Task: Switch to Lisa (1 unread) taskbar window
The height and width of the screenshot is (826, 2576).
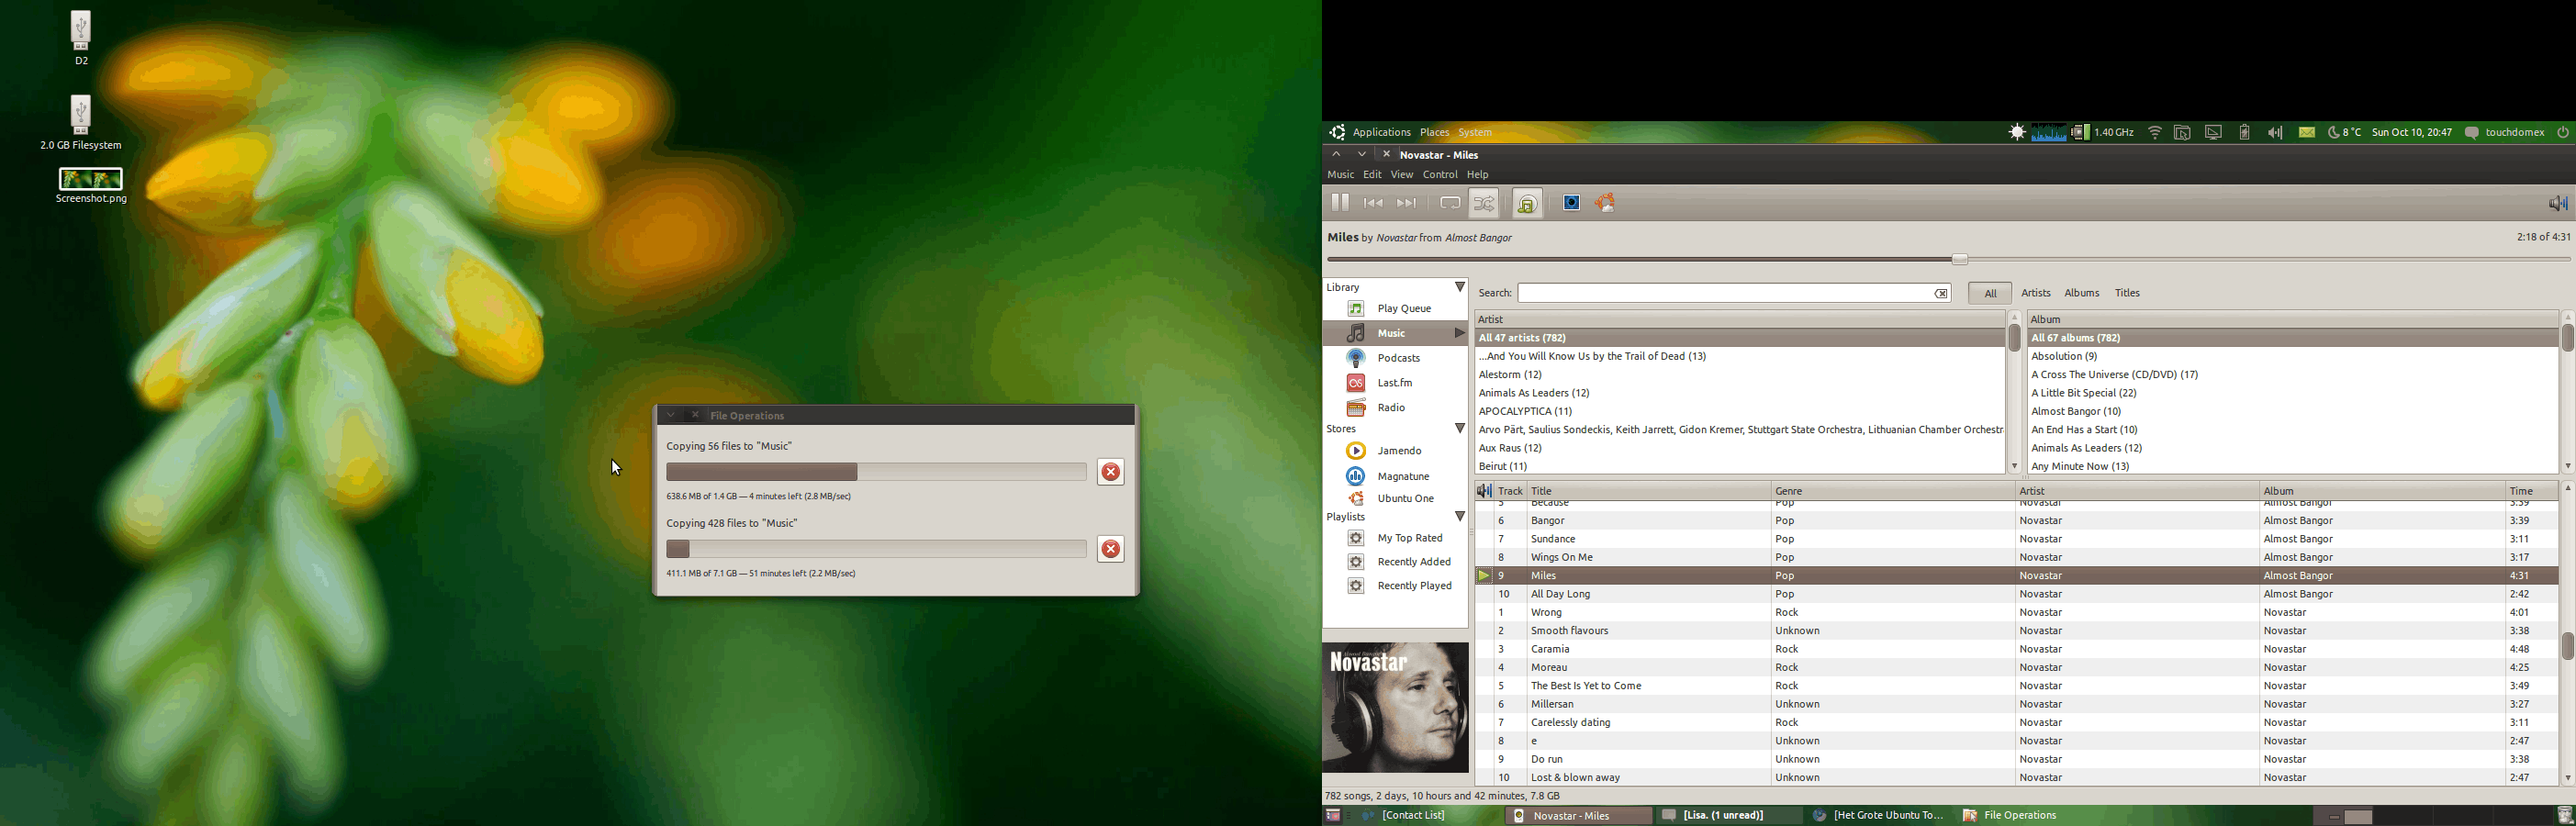Action: click(x=1727, y=816)
